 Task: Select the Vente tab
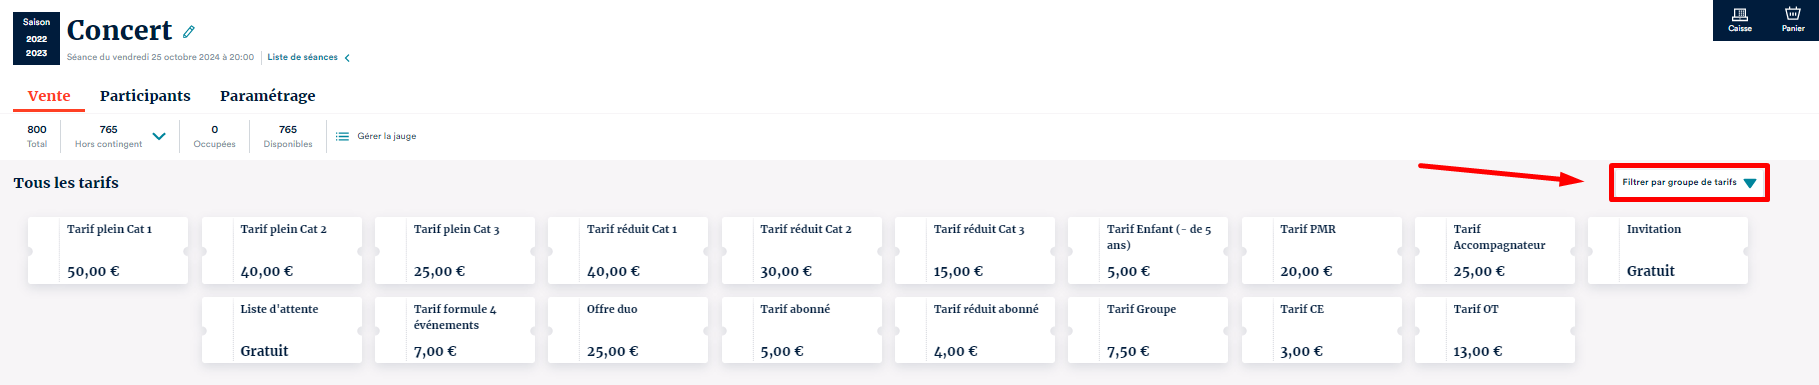pos(49,96)
